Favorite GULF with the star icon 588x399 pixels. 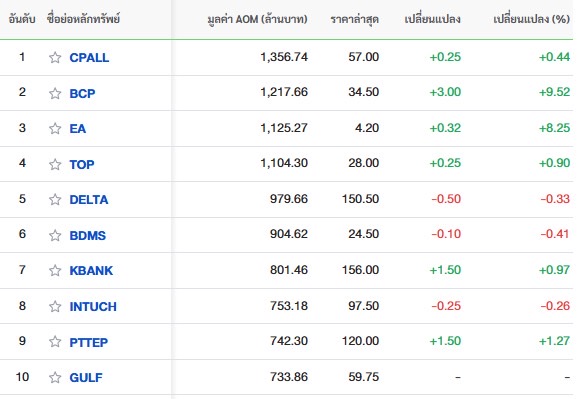pos(55,377)
